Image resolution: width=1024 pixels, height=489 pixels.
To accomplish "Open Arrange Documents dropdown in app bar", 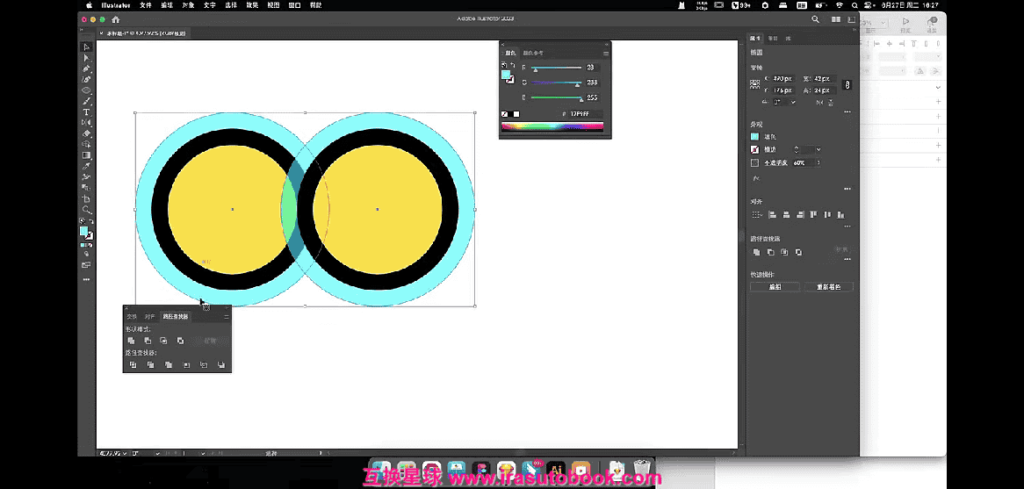I will tap(834, 20).
